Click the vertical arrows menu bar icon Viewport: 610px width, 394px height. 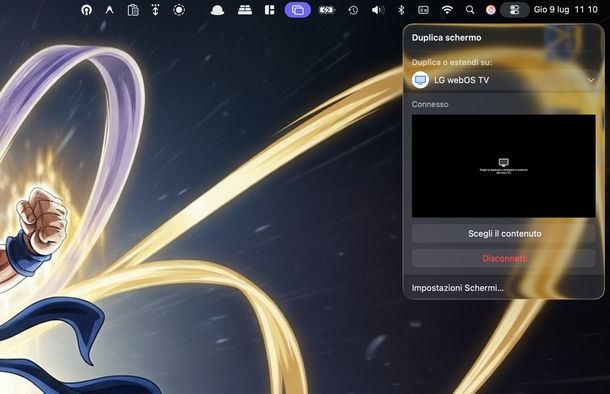tap(155, 10)
